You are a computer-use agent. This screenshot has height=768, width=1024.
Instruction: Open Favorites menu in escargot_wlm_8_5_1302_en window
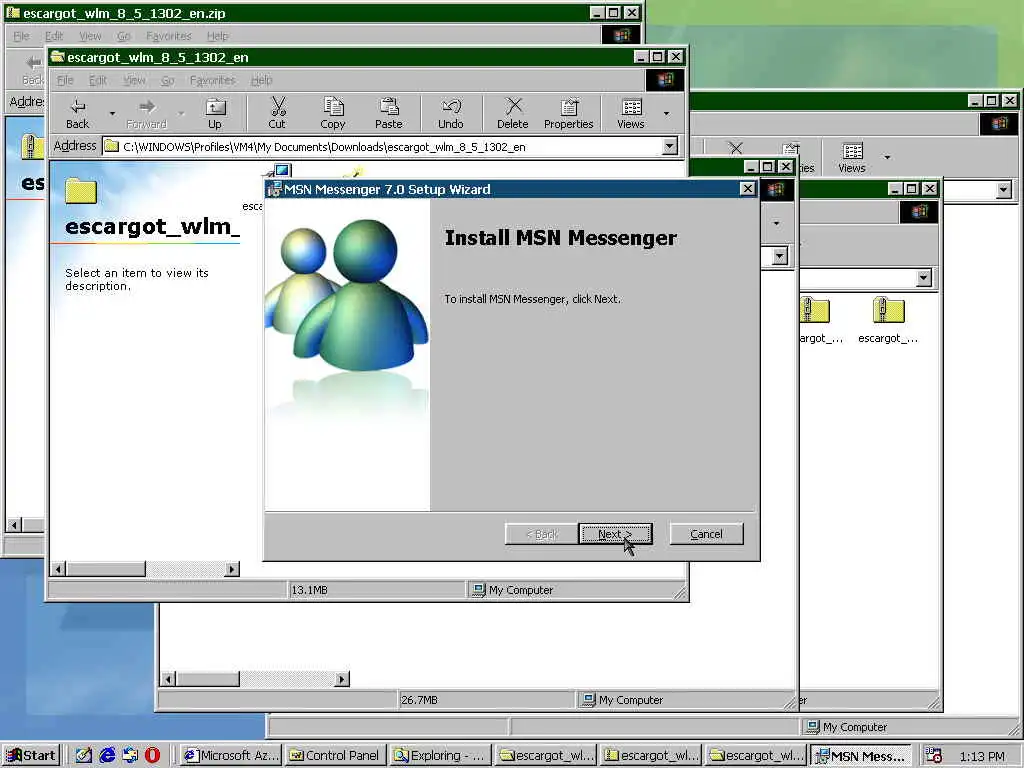[212, 80]
